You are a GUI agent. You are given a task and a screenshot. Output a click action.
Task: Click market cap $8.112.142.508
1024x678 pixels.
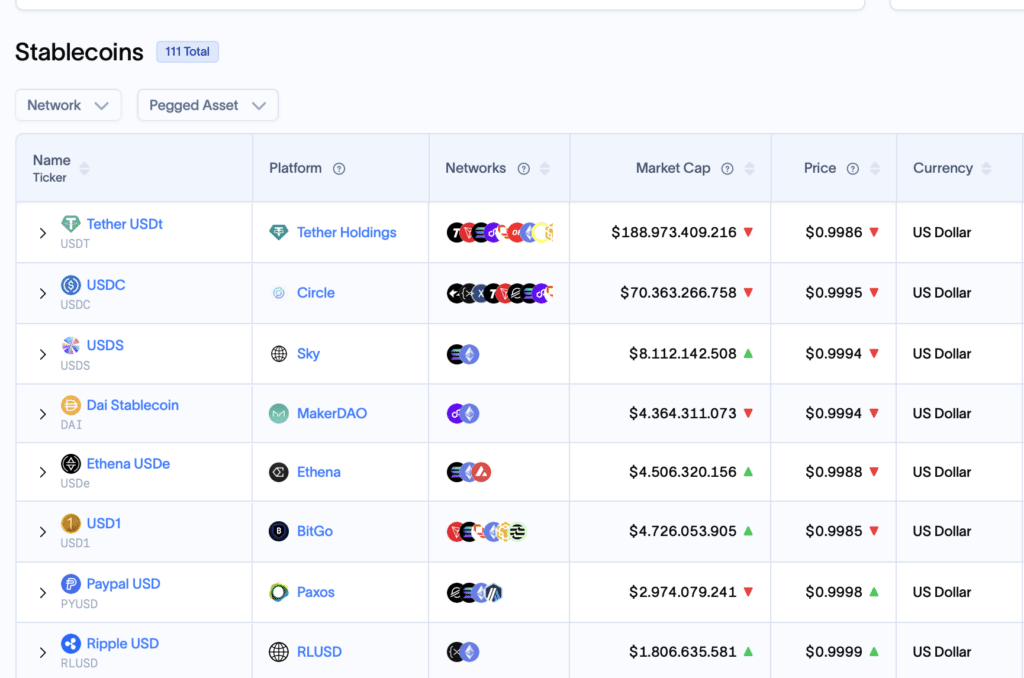pyautogui.click(x=683, y=353)
